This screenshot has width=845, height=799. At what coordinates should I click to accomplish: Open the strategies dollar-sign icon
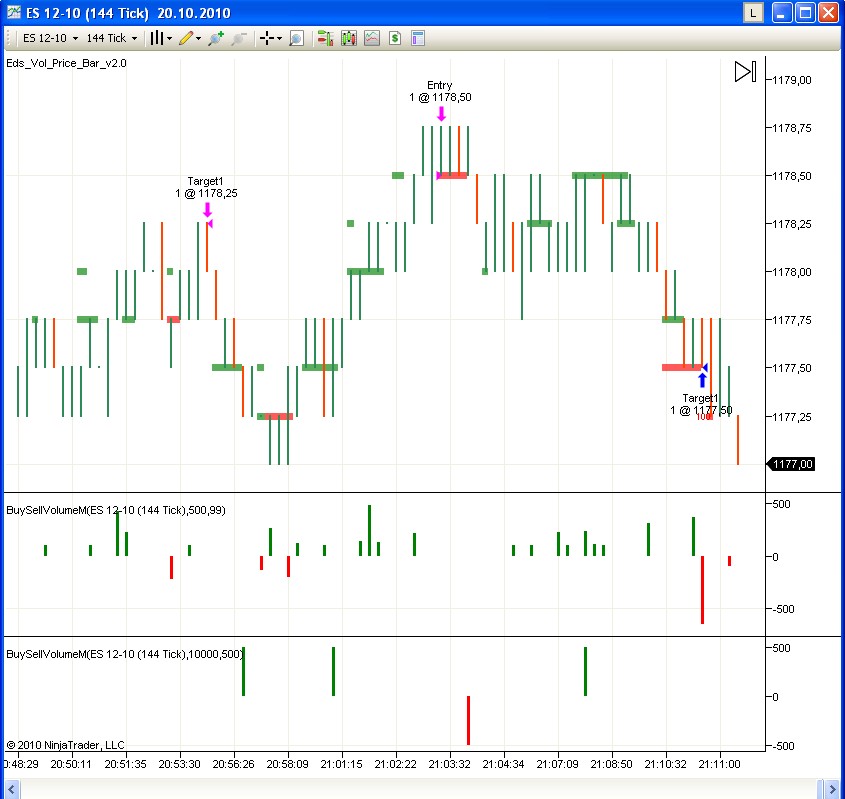395,38
